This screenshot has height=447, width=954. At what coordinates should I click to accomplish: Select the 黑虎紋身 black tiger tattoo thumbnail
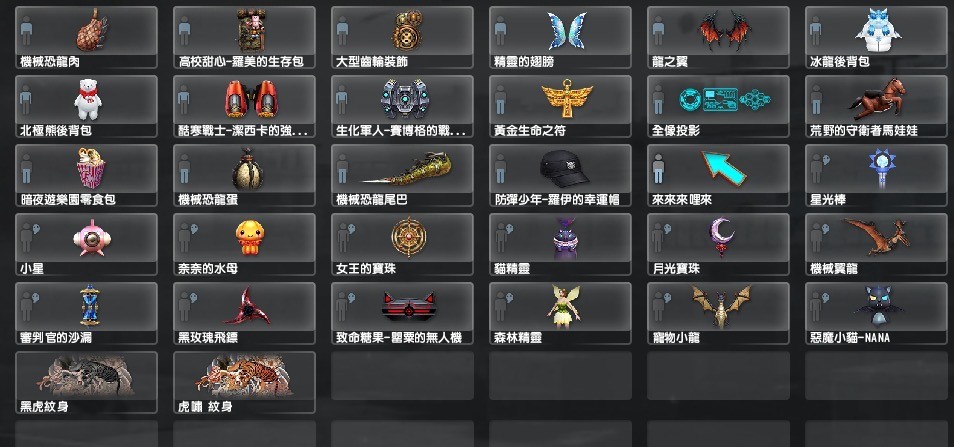(x=86, y=383)
